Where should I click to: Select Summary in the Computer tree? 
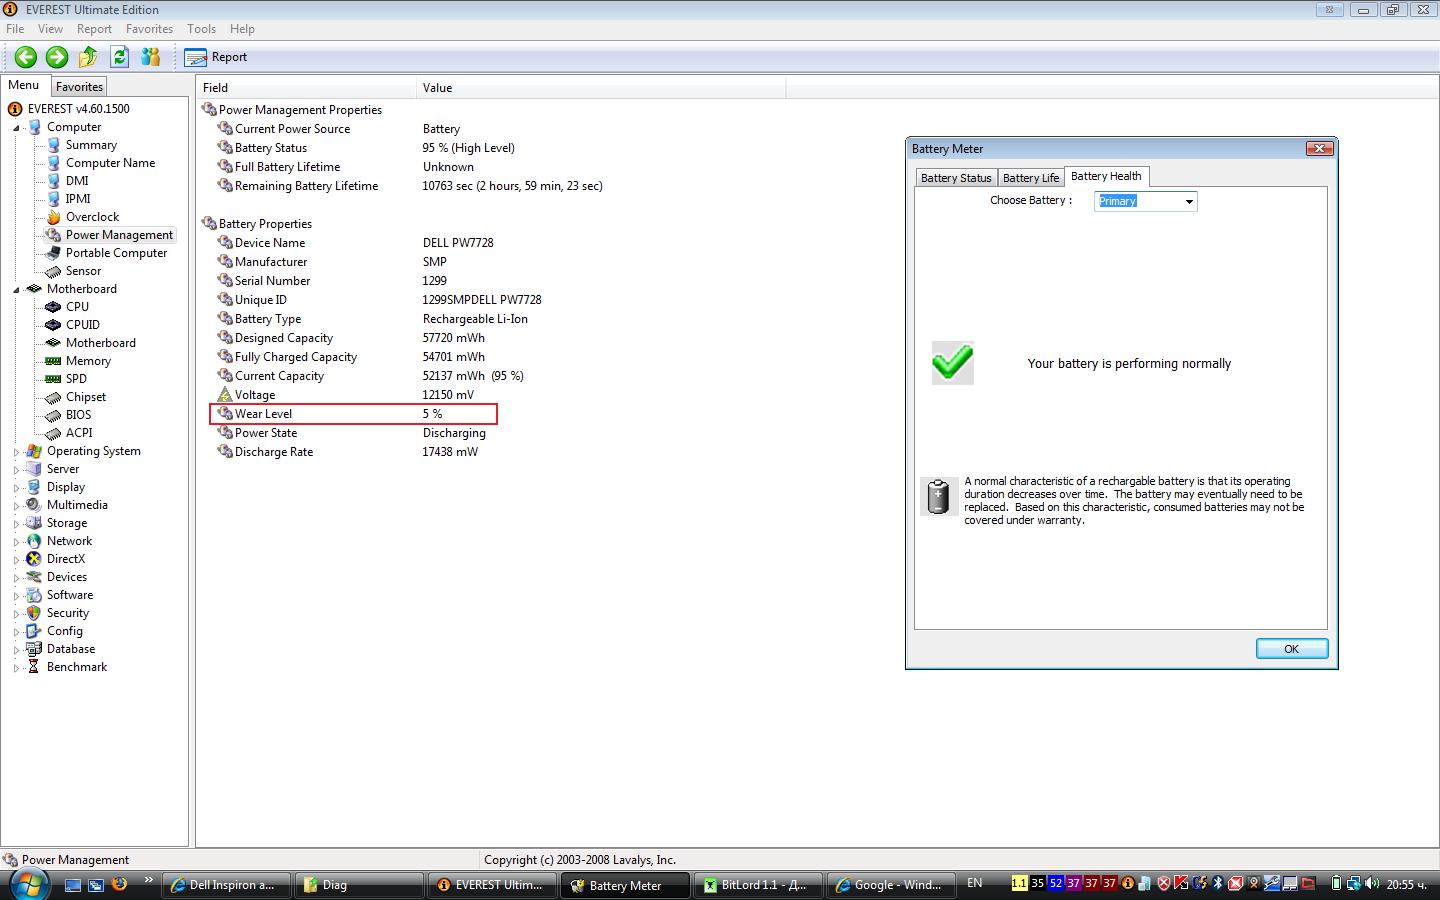91,145
